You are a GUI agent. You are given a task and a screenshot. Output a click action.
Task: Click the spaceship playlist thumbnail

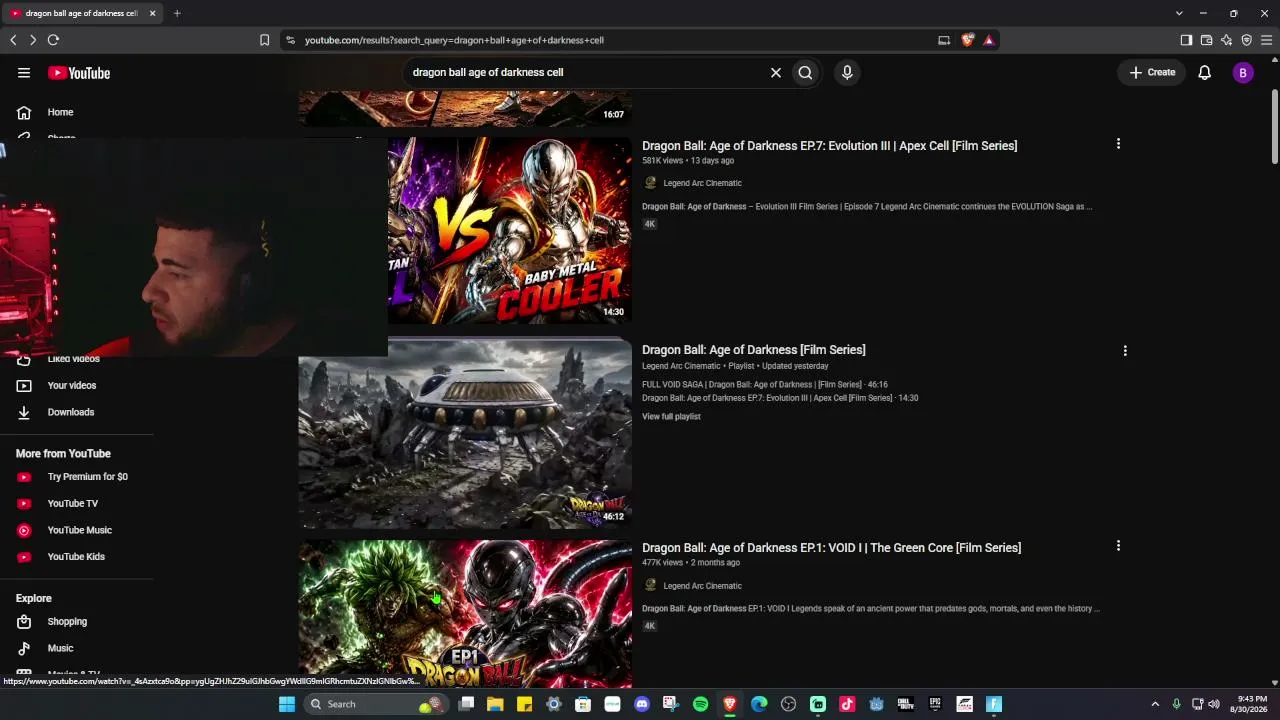pos(465,433)
